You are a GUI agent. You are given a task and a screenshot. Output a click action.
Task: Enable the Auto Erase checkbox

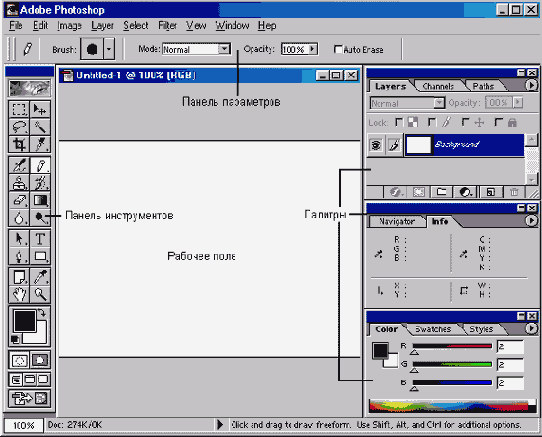coord(338,49)
